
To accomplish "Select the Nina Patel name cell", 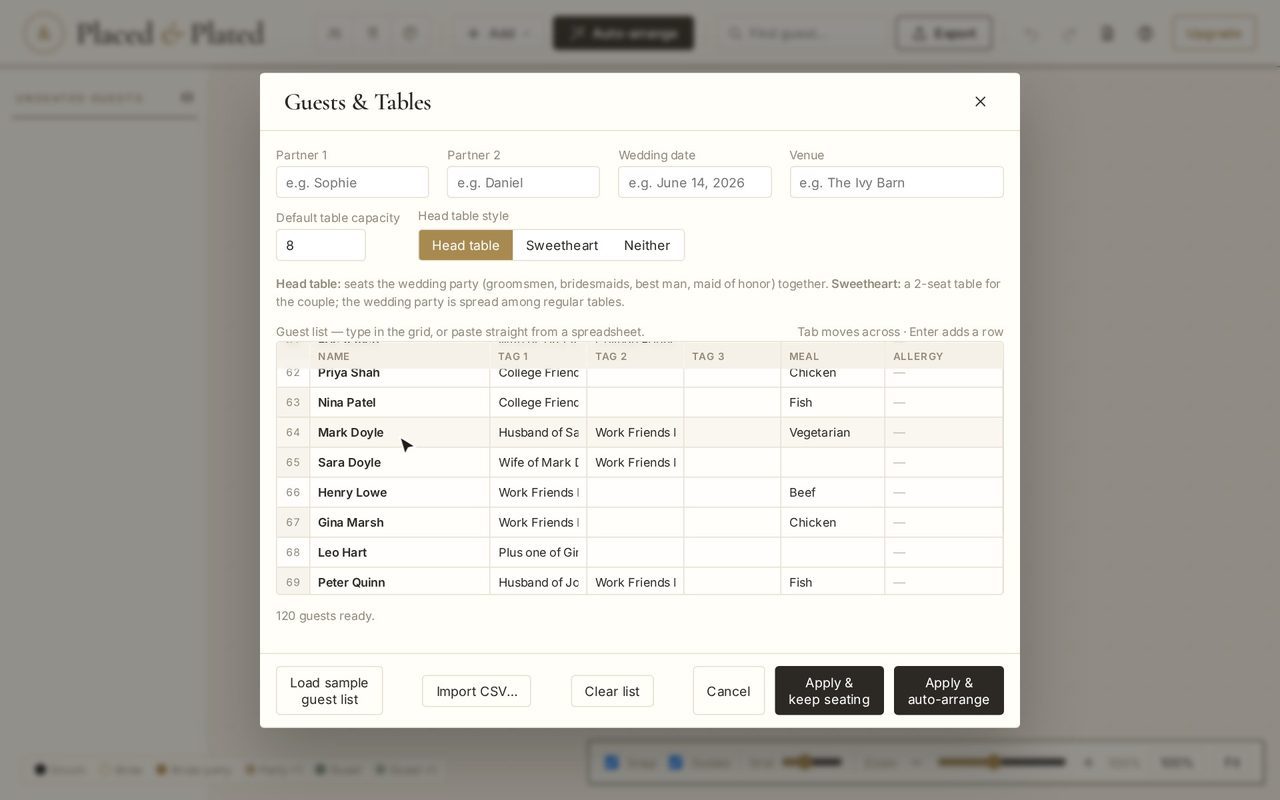I will (400, 402).
